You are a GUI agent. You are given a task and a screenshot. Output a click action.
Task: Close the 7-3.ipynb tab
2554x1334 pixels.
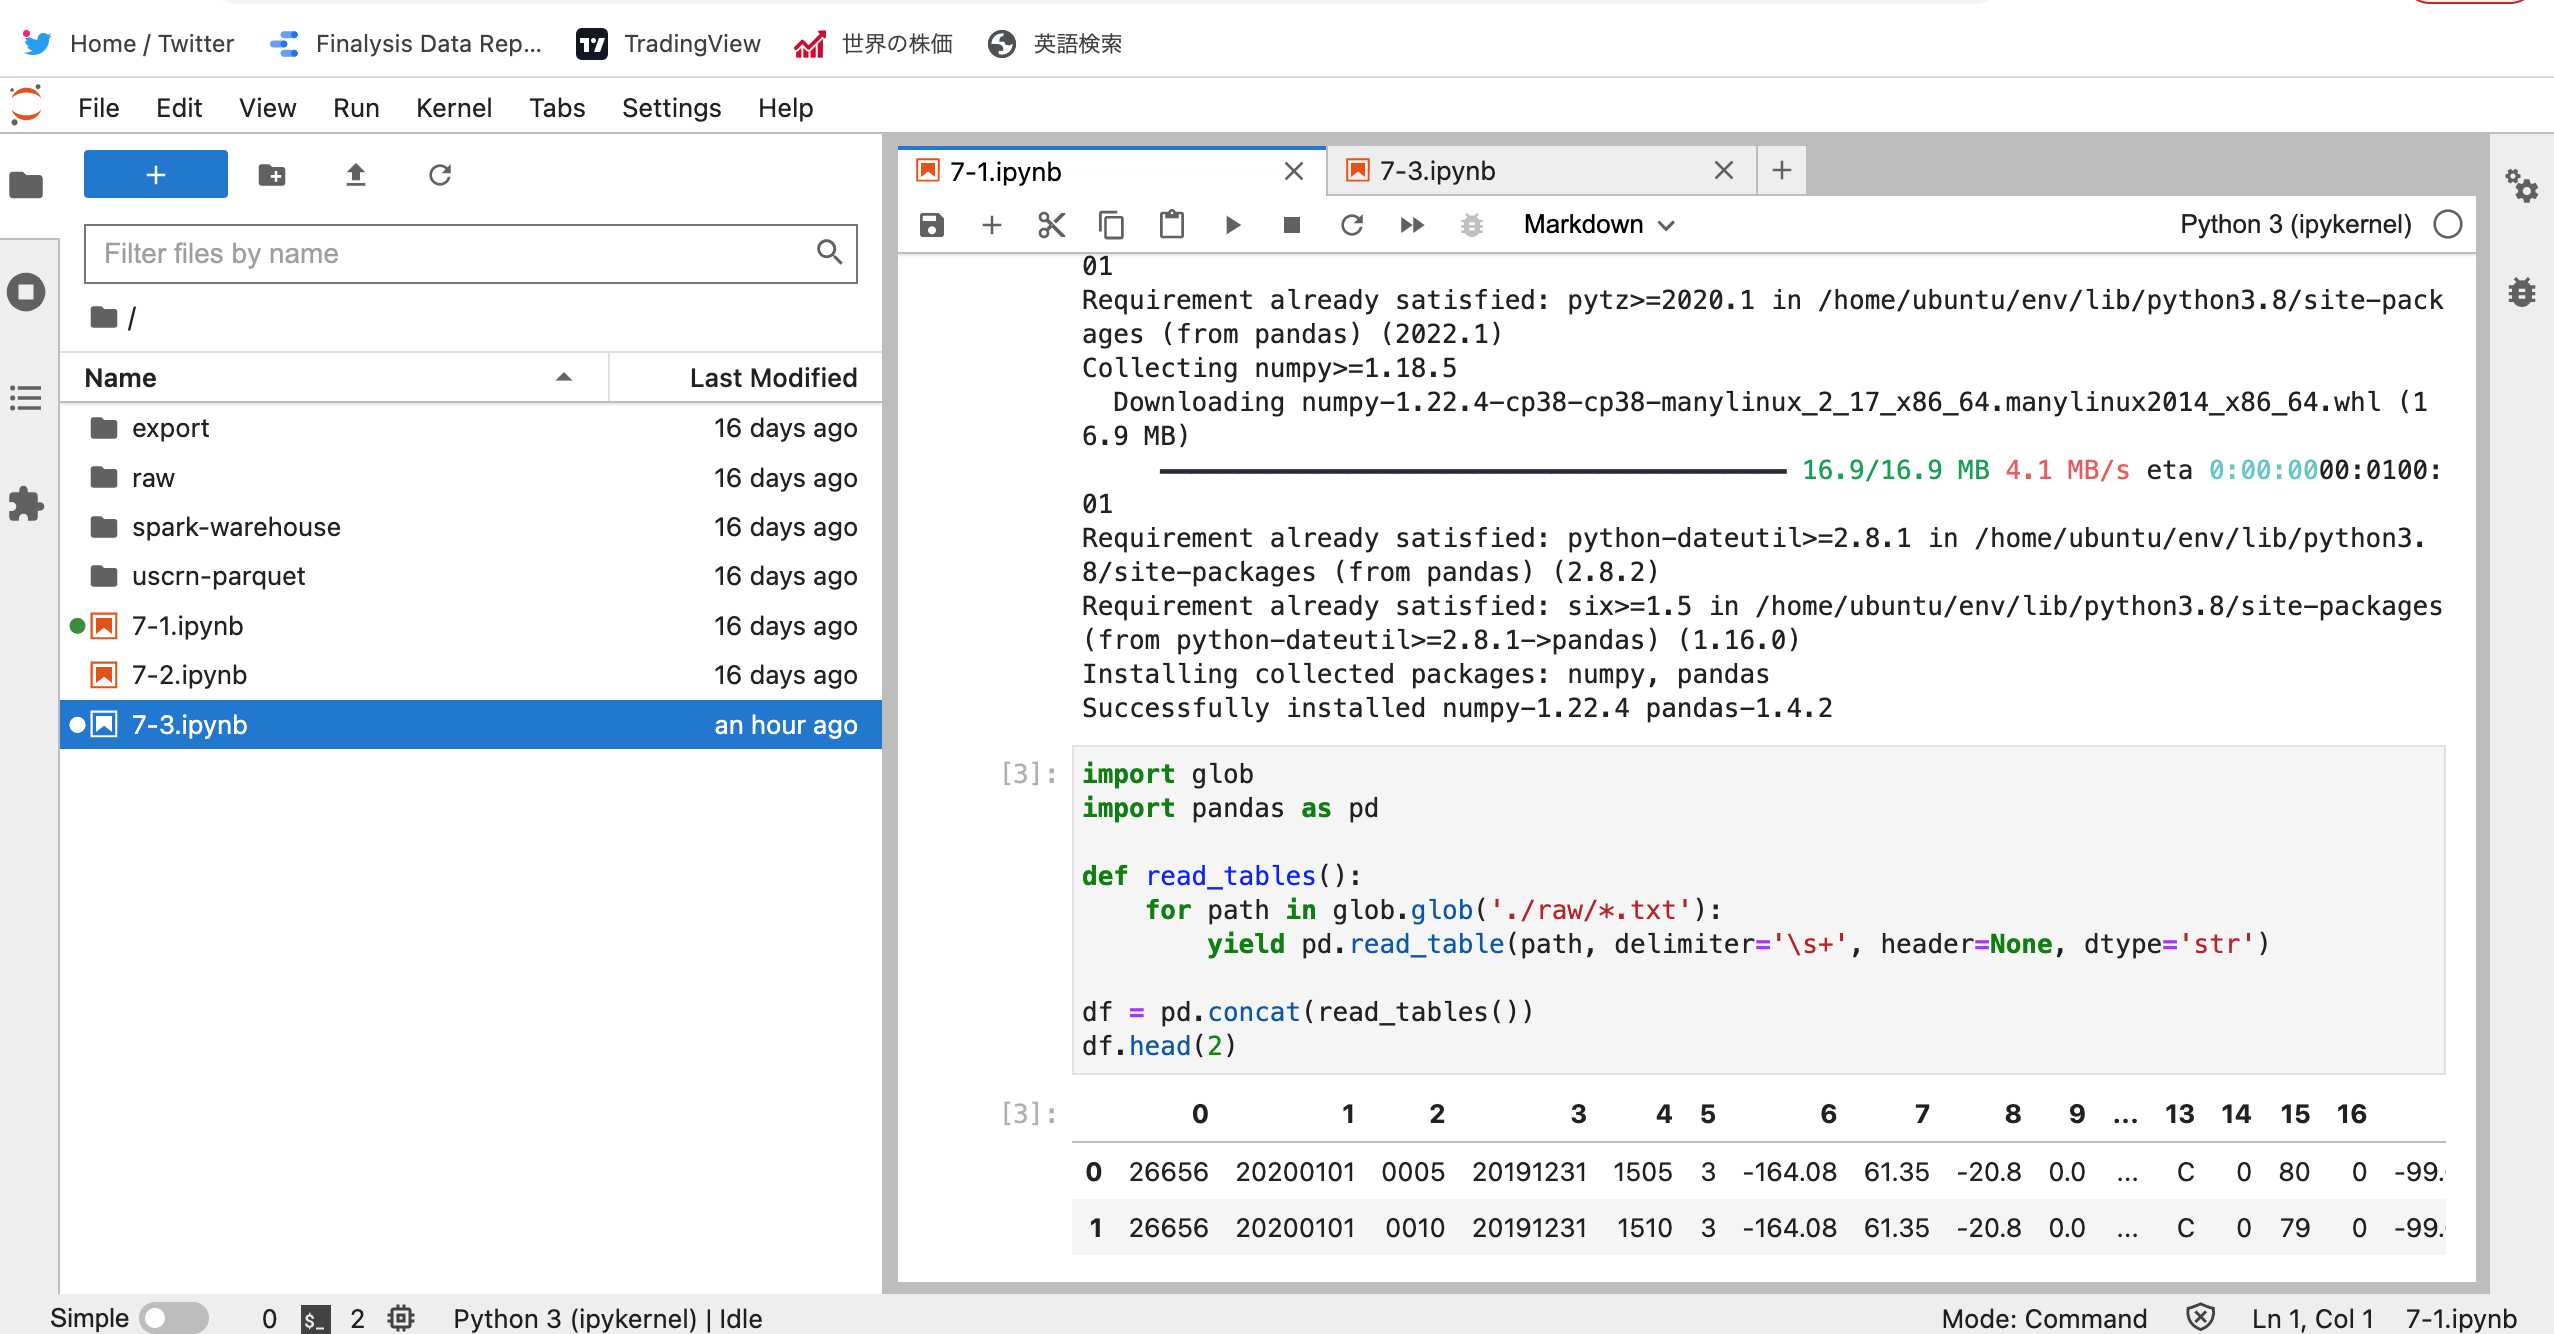[1724, 170]
